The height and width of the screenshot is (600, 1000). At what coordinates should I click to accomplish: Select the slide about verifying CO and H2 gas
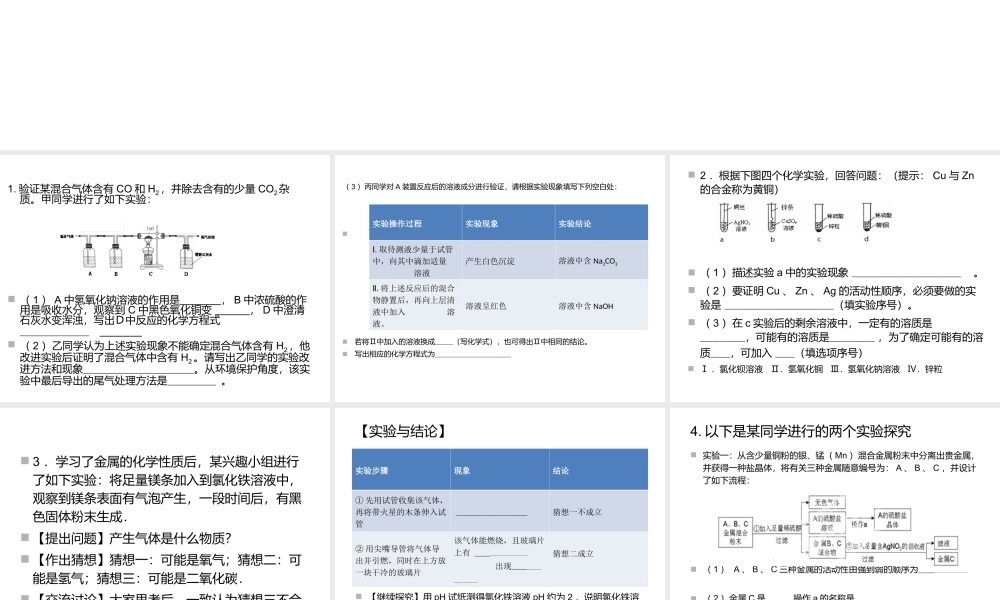165,278
